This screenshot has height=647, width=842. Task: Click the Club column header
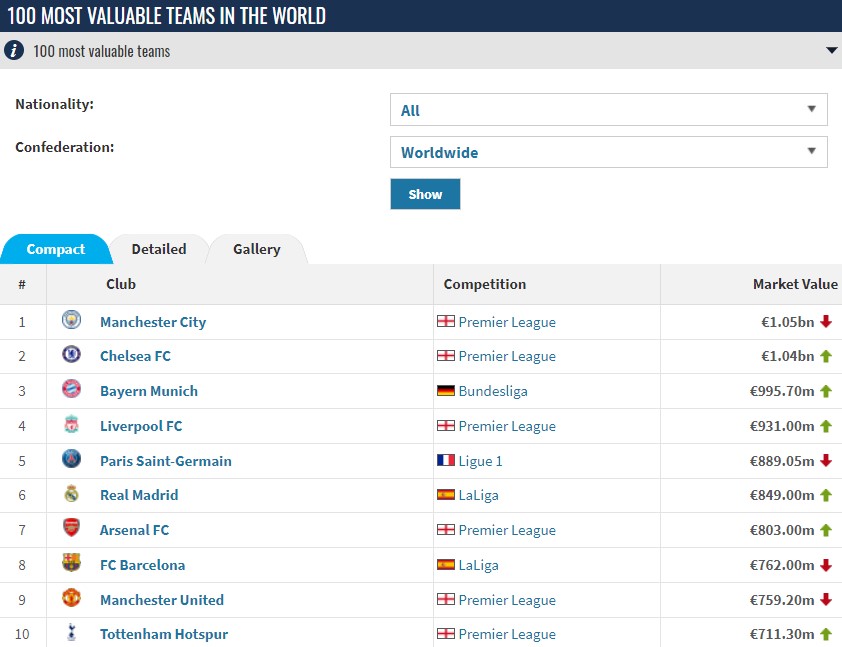[121, 284]
